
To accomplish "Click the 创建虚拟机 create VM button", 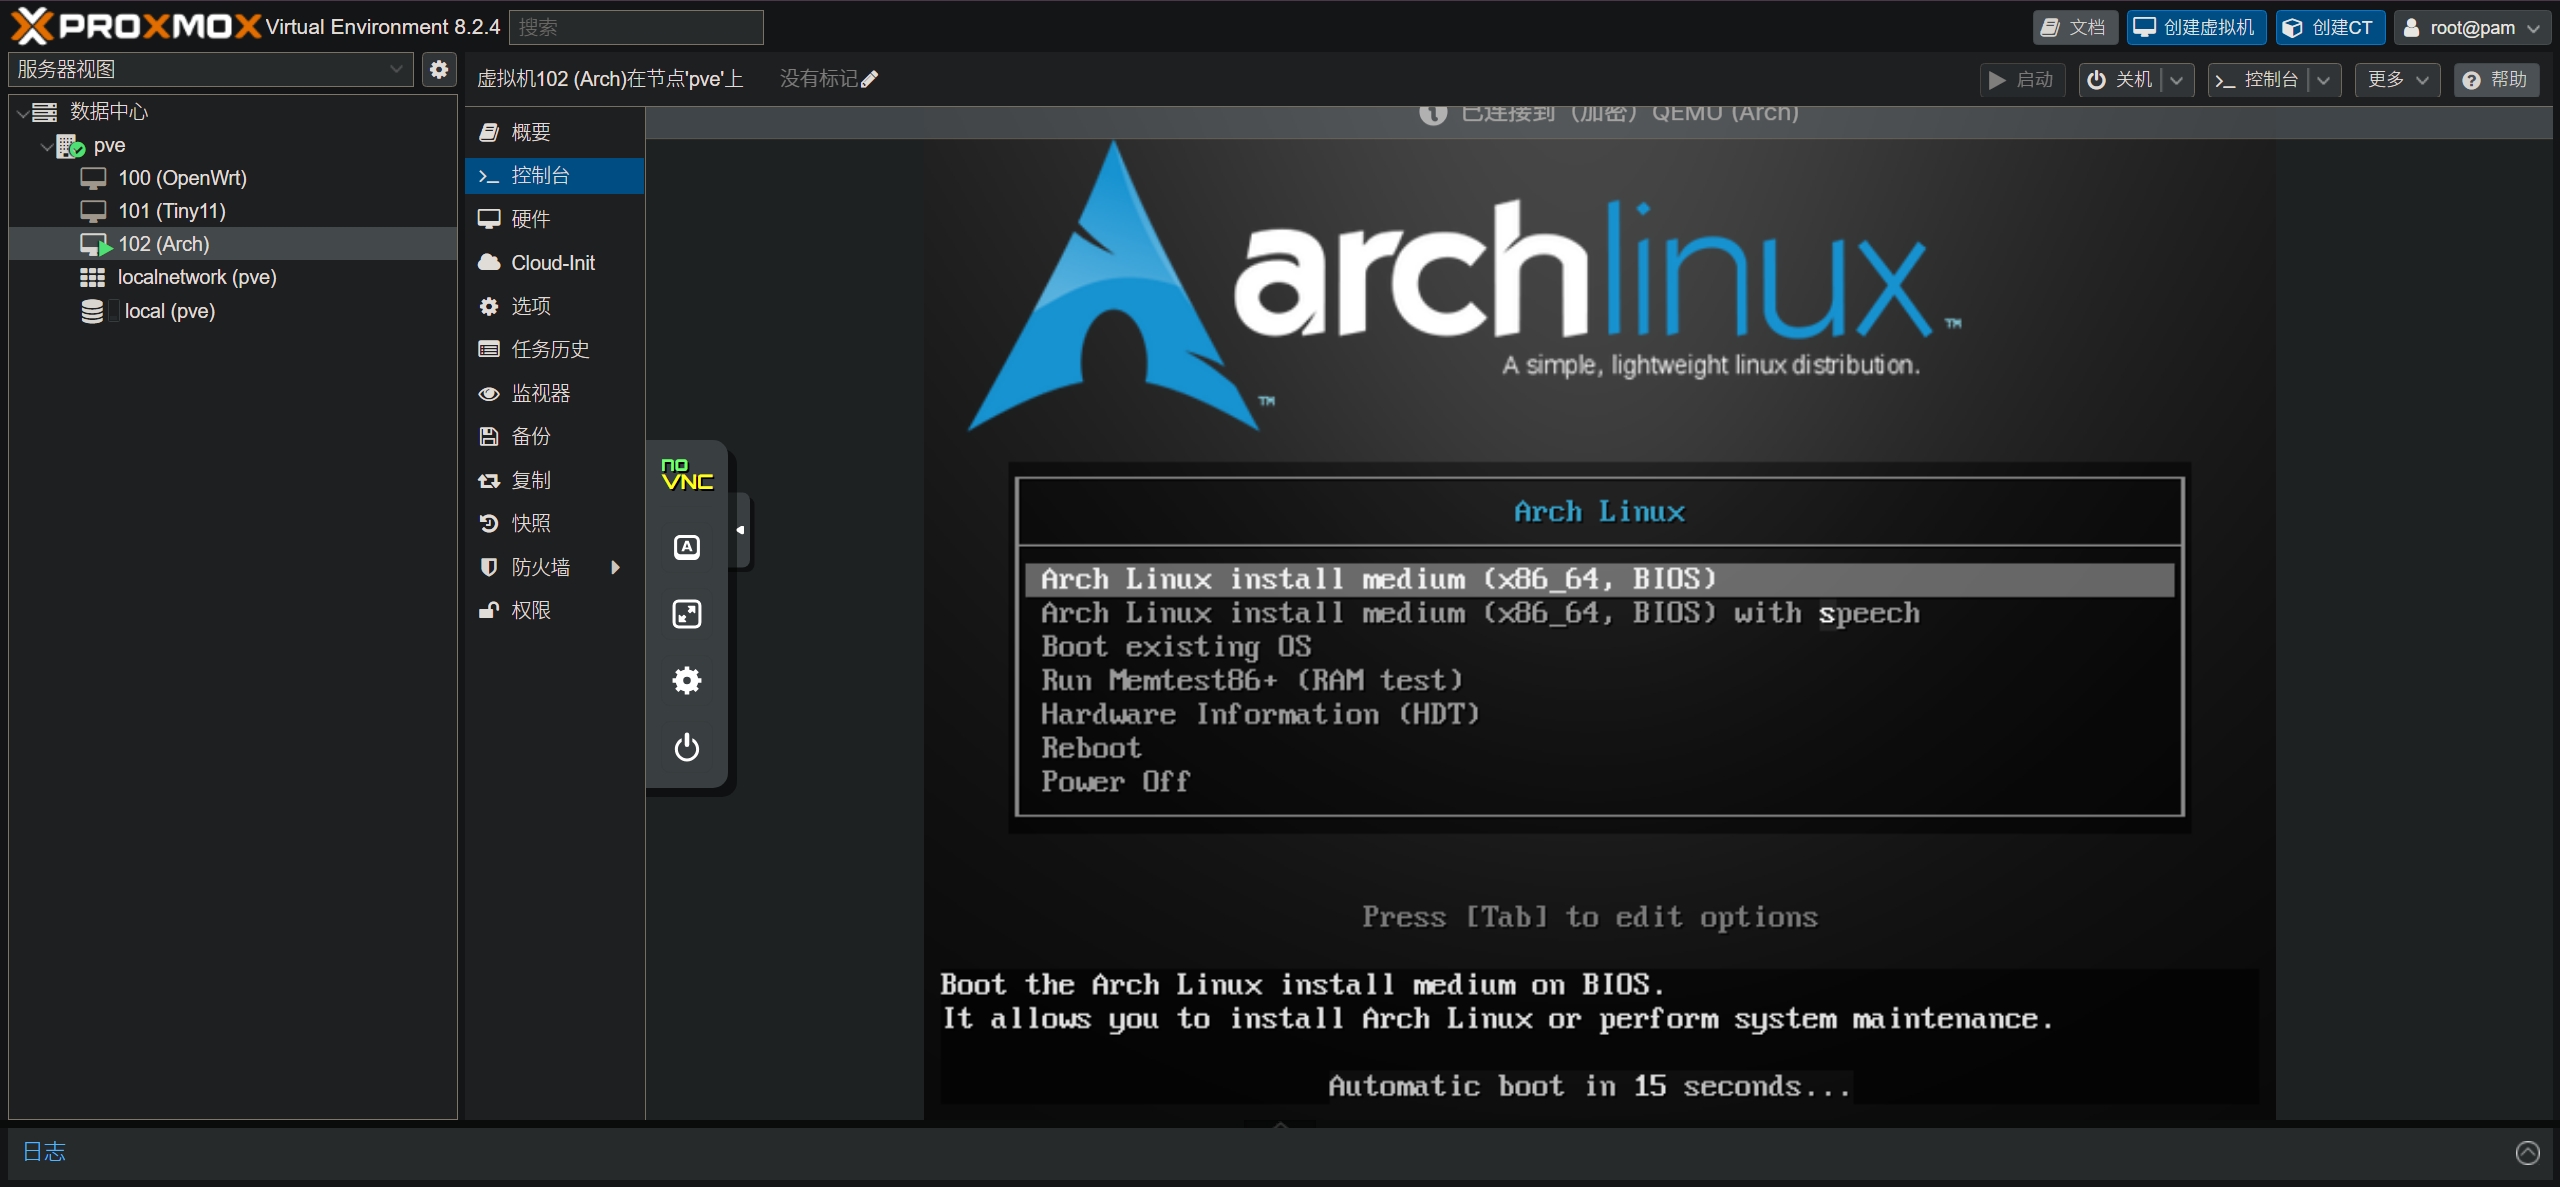I will click(x=2195, y=27).
